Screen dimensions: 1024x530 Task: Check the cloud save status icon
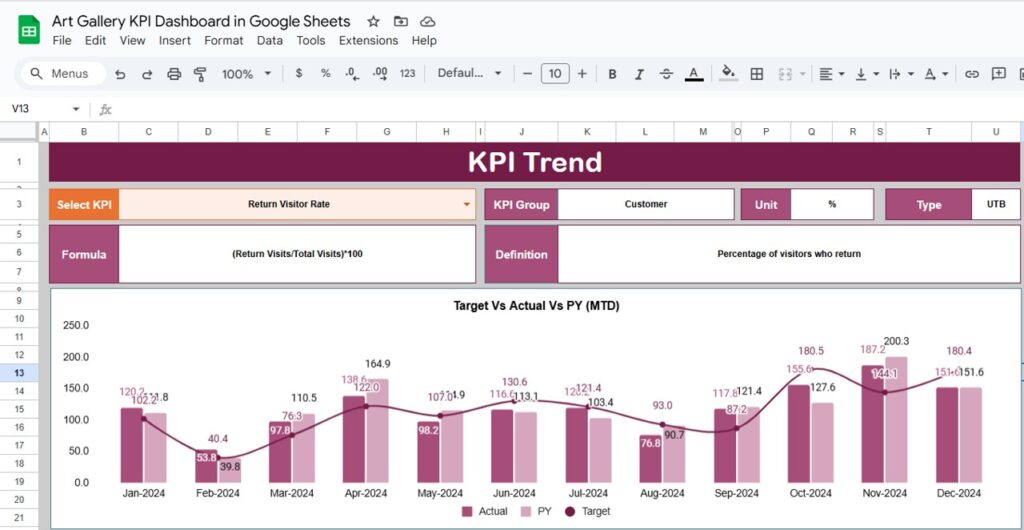(x=428, y=22)
